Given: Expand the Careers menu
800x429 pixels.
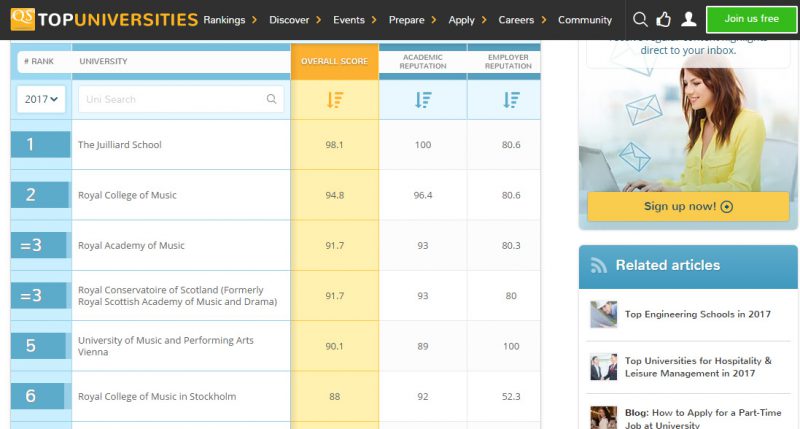Looking at the screenshot, I should pos(522,20).
